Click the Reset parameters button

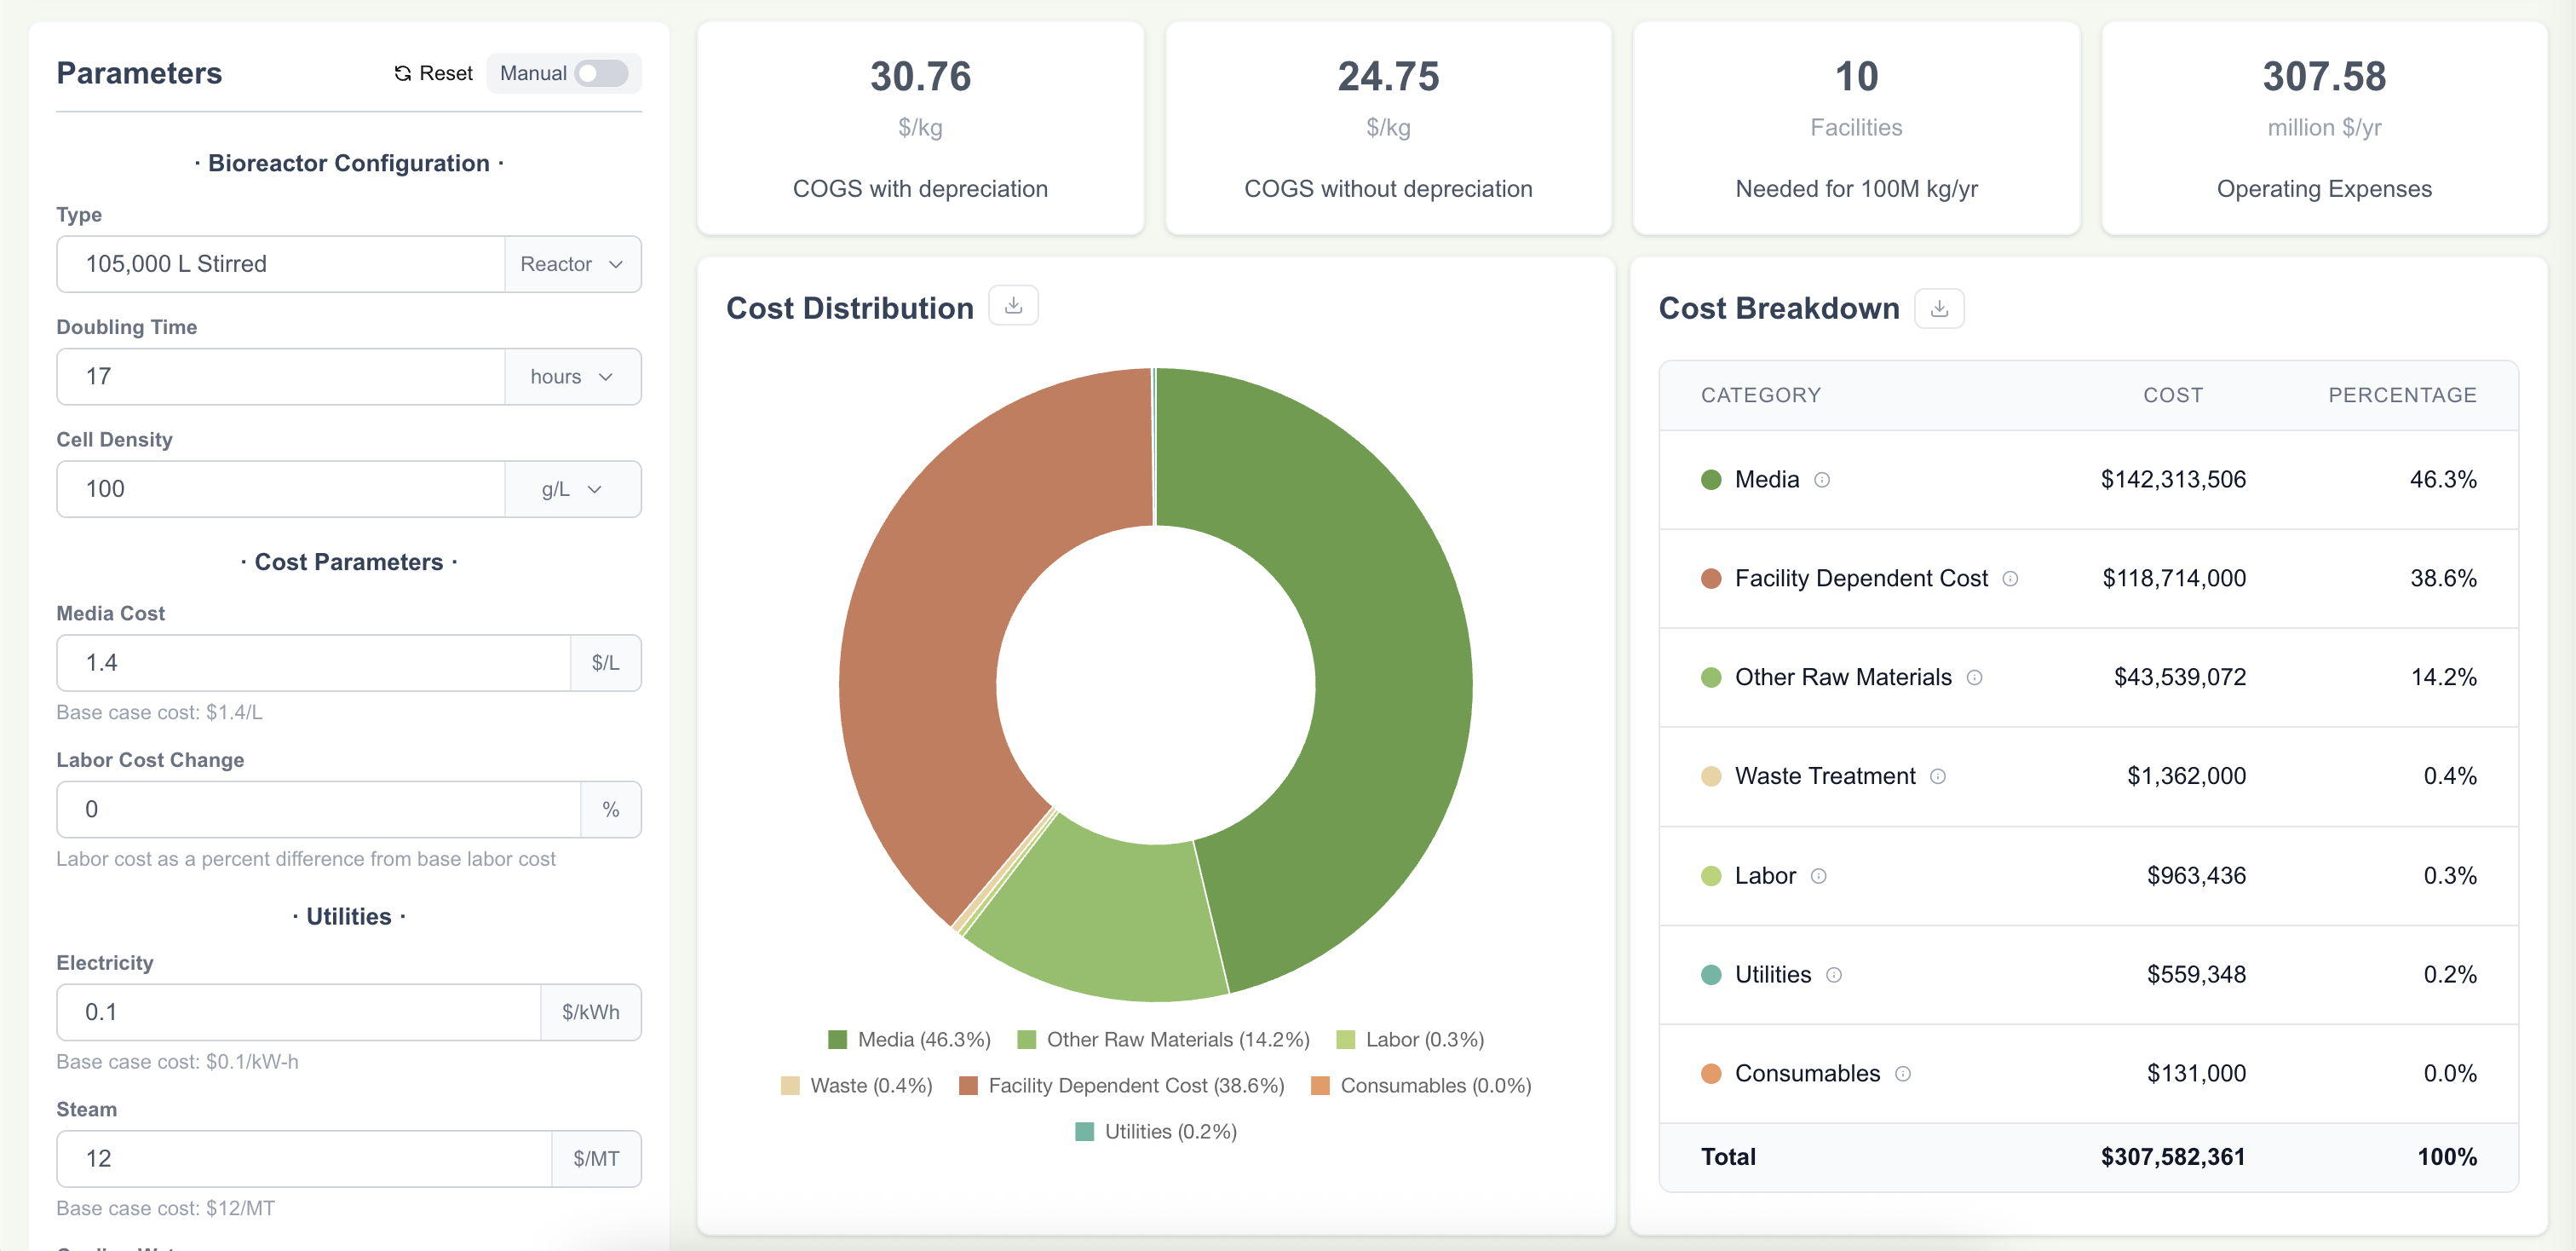(433, 73)
